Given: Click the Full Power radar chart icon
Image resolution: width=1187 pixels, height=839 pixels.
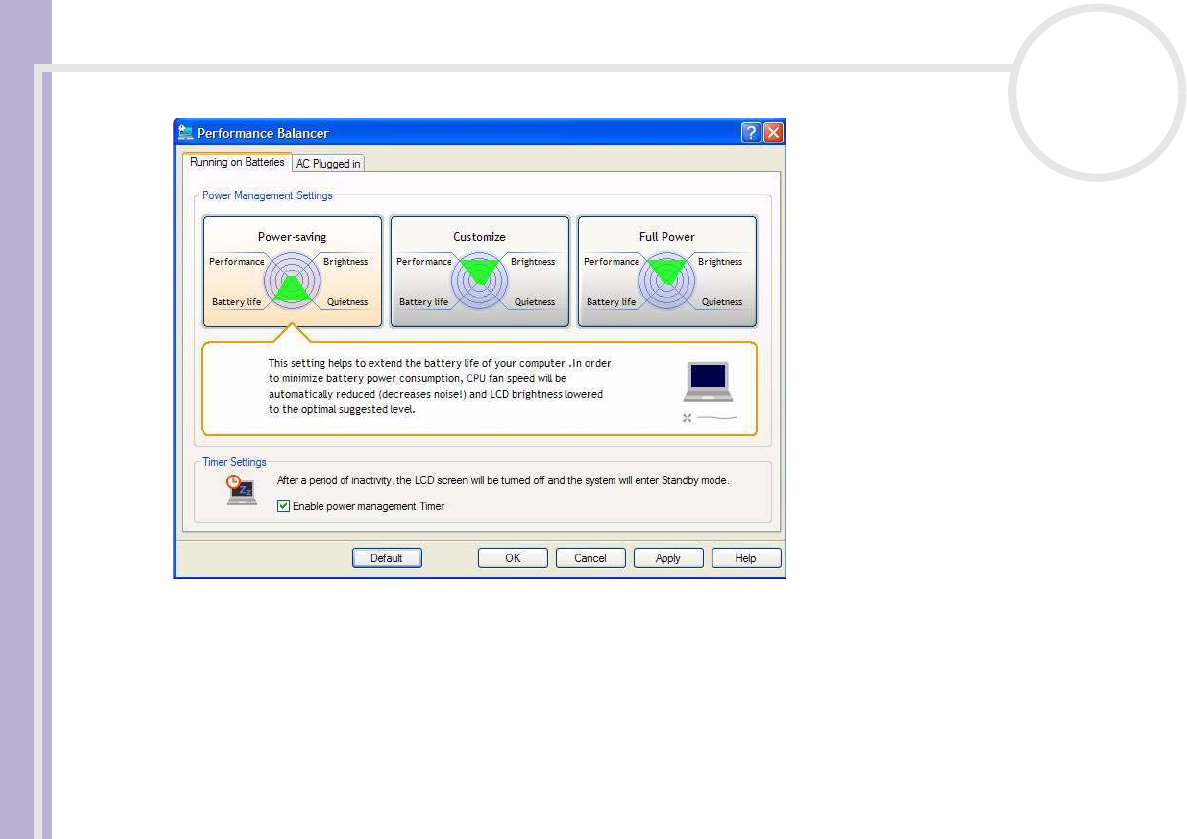Looking at the screenshot, I should pyautogui.click(x=667, y=281).
